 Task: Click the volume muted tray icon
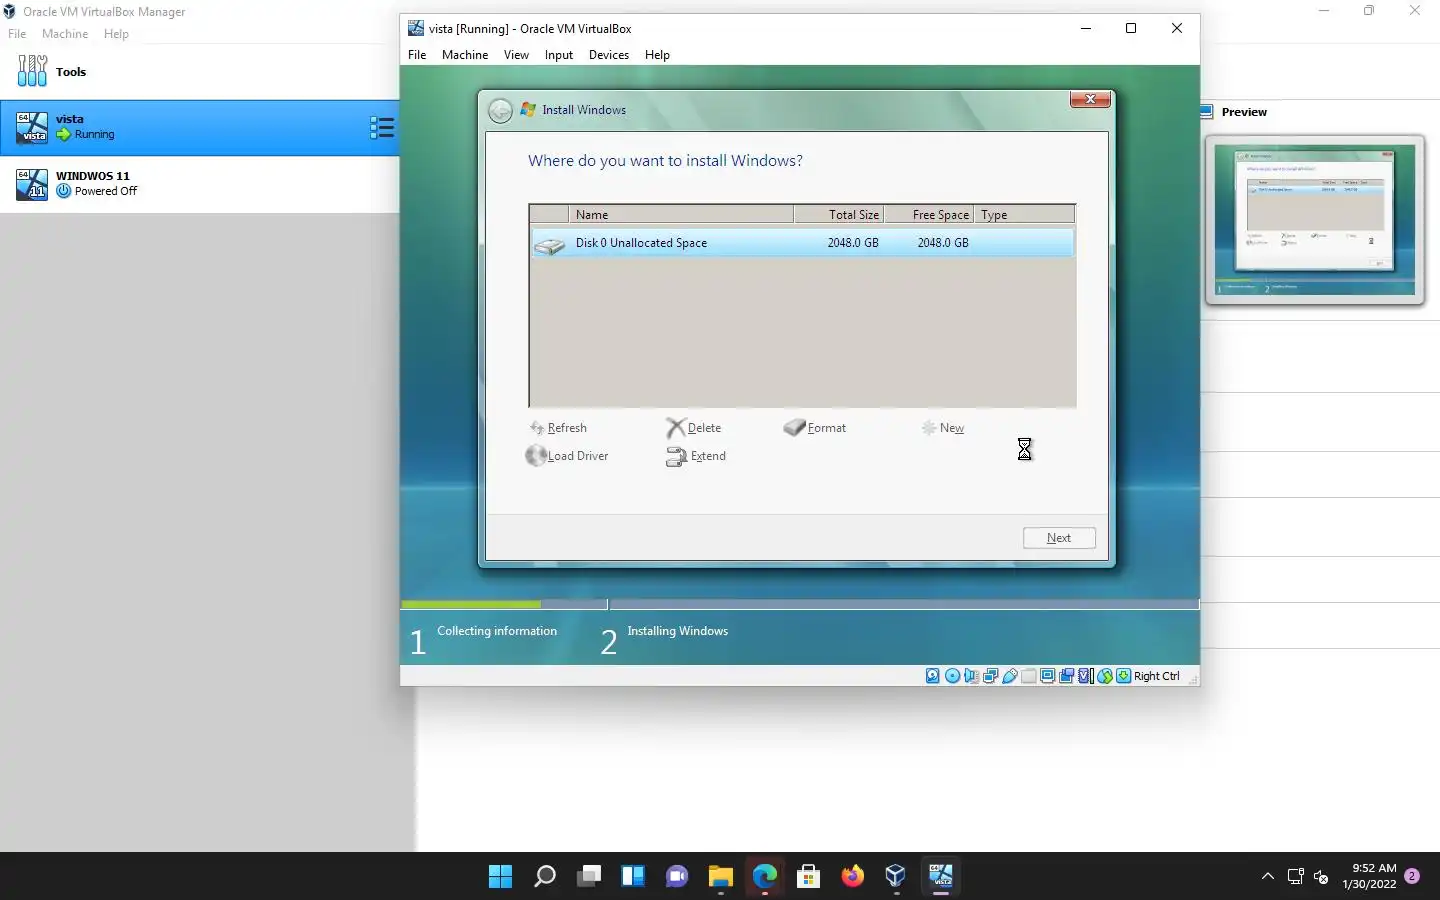coord(1321,877)
